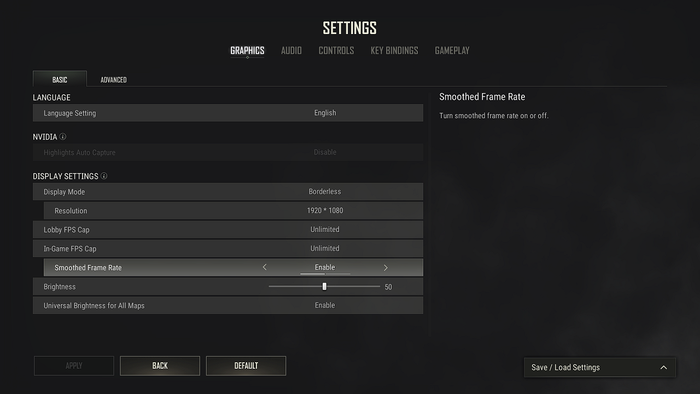Image resolution: width=700 pixels, height=394 pixels.
Task: Click the Back button
Action: pyautogui.click(x=160, y=366)
